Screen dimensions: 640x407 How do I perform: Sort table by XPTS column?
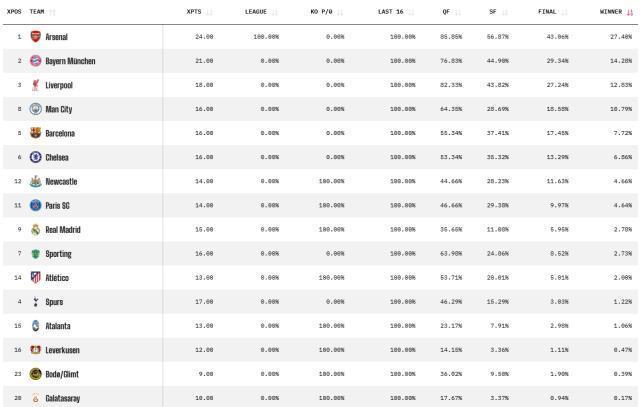pos(194,12)
